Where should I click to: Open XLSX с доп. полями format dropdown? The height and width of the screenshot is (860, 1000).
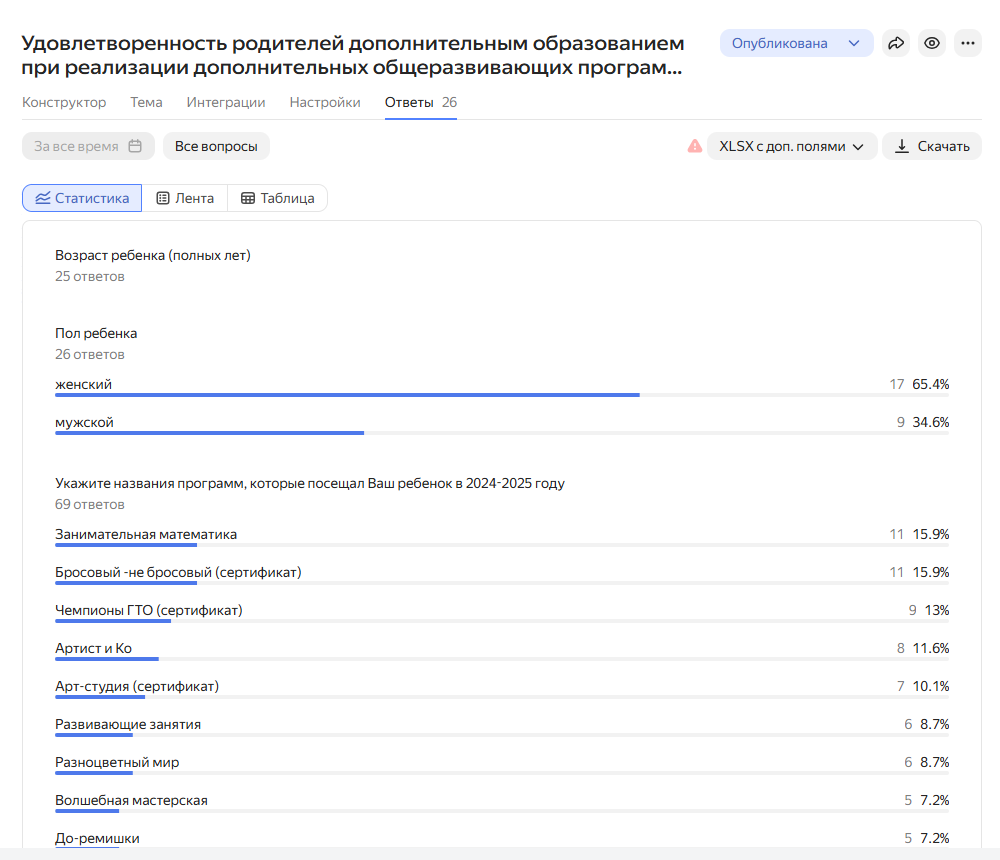pos(791,146)
